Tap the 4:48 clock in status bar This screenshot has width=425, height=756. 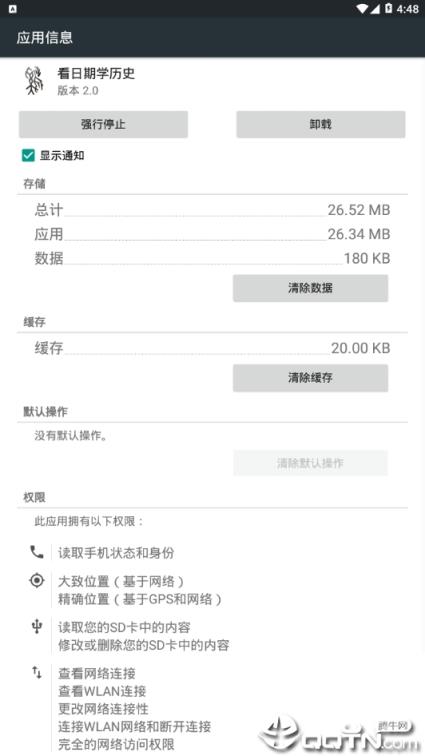click(x=408, y=9)
